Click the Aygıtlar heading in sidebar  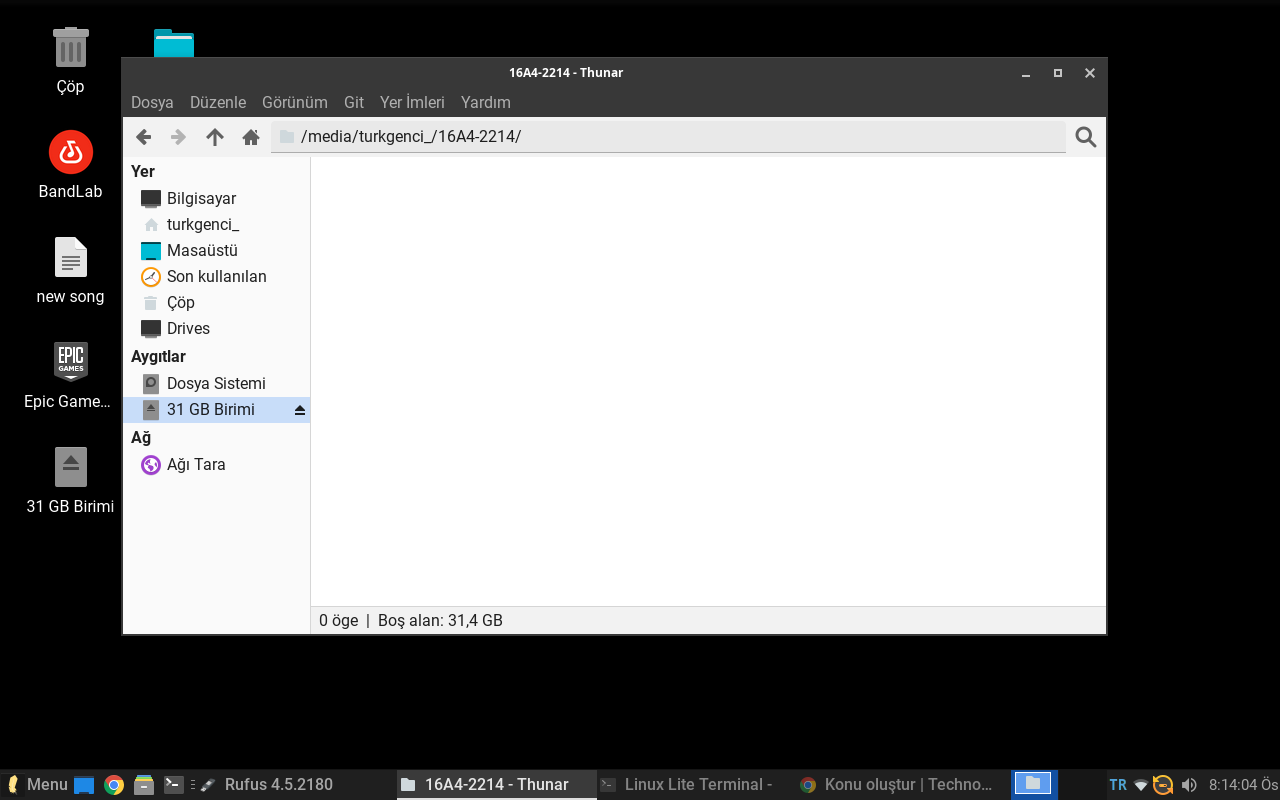pyautogui.click(x=158, y=357)
